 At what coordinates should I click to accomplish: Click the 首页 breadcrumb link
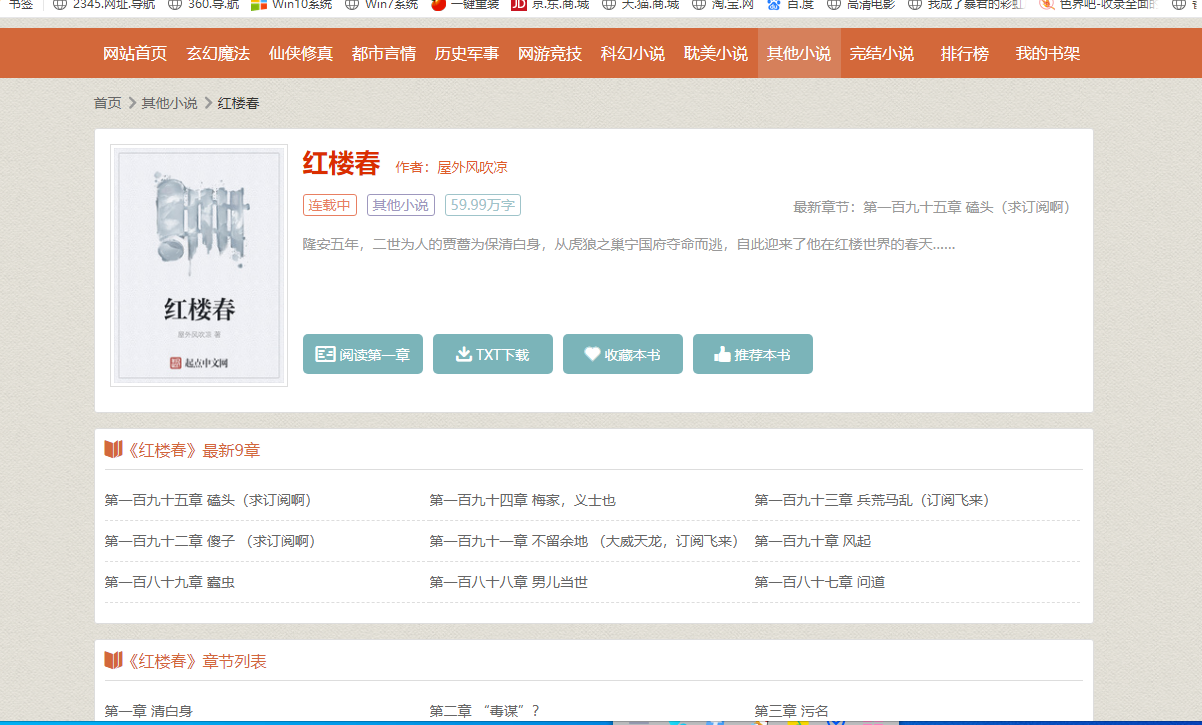(107, 103)
